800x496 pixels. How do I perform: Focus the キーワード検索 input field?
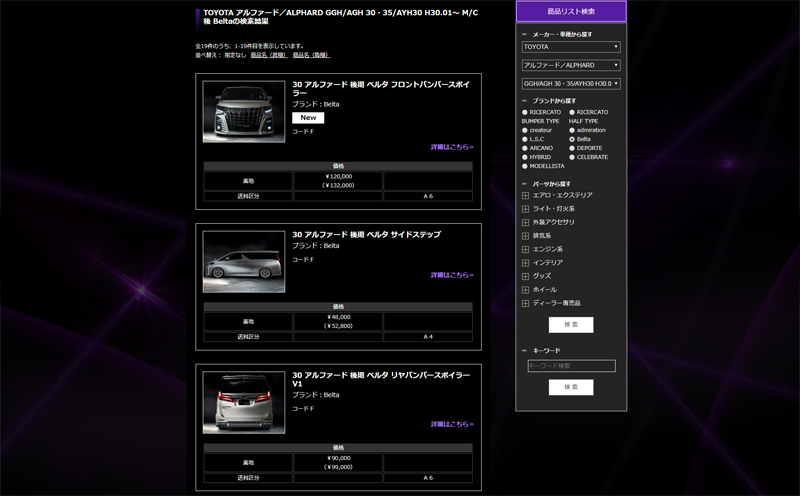pos(571,366)
